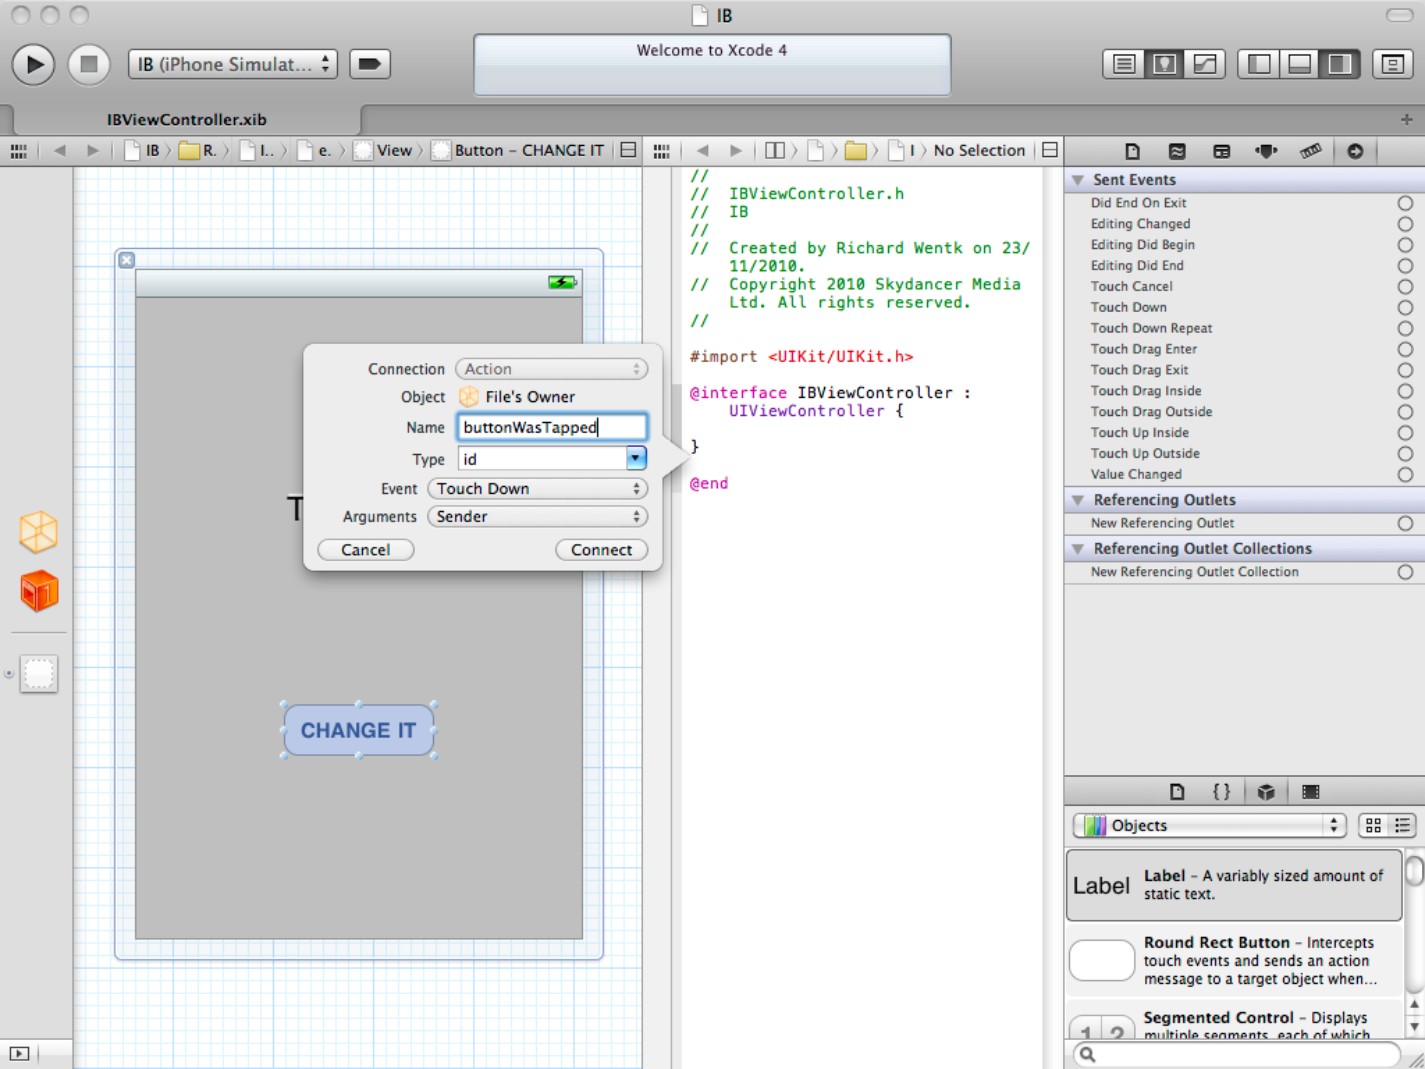The height and width of the screenshot is (1069, 1425).
Task: Select the First Responder cube in dock
Action: coord(39,591)
